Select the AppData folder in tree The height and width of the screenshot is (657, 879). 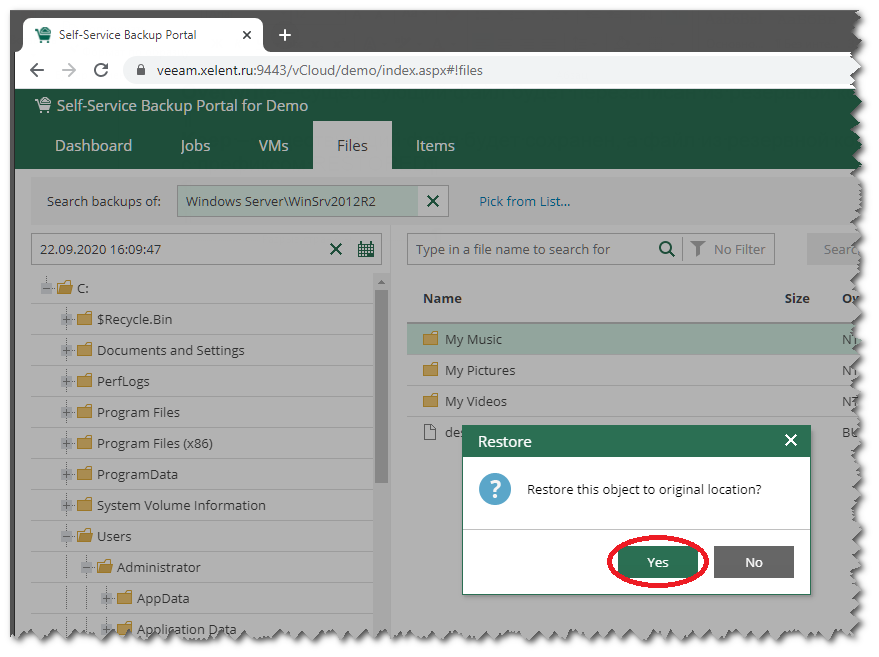163,598
